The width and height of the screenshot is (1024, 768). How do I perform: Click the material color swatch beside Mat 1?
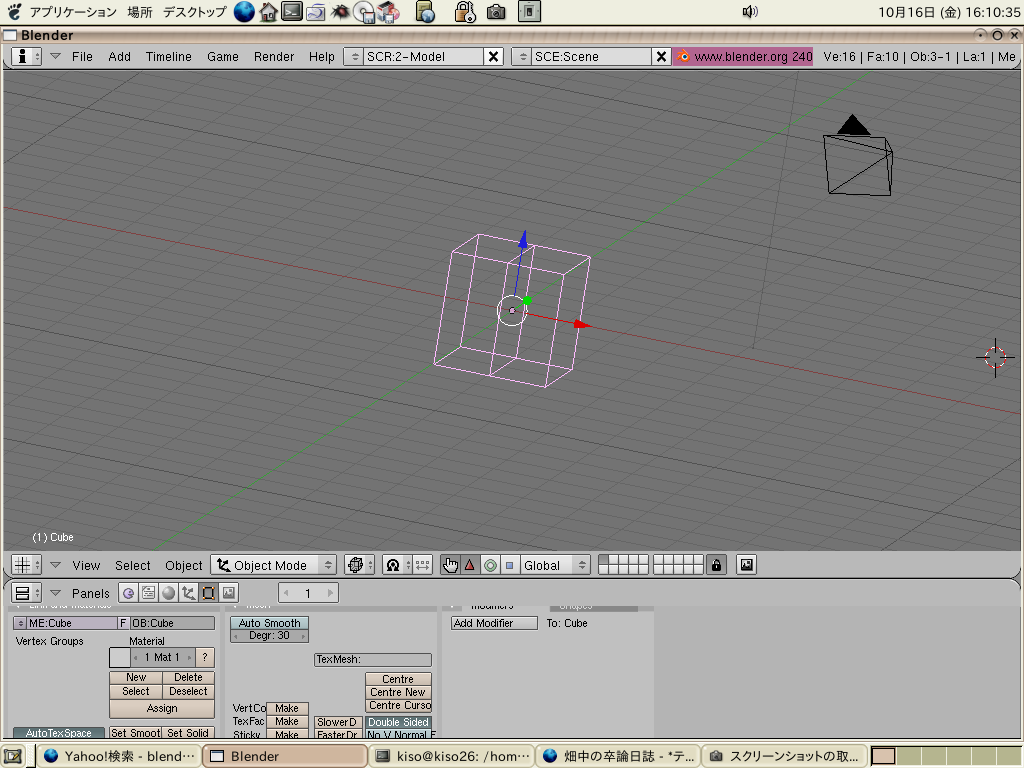click(x=120, y=657)
